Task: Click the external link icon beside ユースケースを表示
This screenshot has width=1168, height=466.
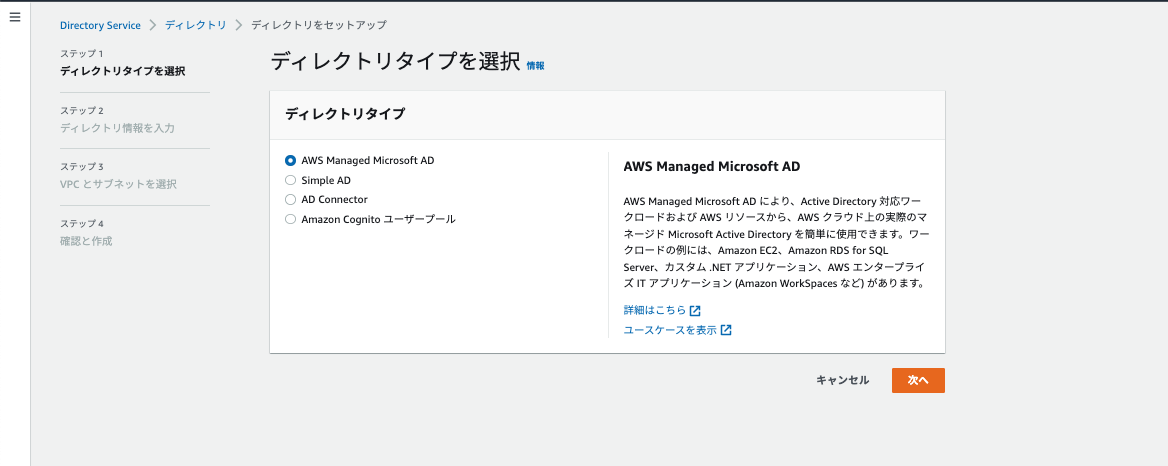Action: (726, 330)
